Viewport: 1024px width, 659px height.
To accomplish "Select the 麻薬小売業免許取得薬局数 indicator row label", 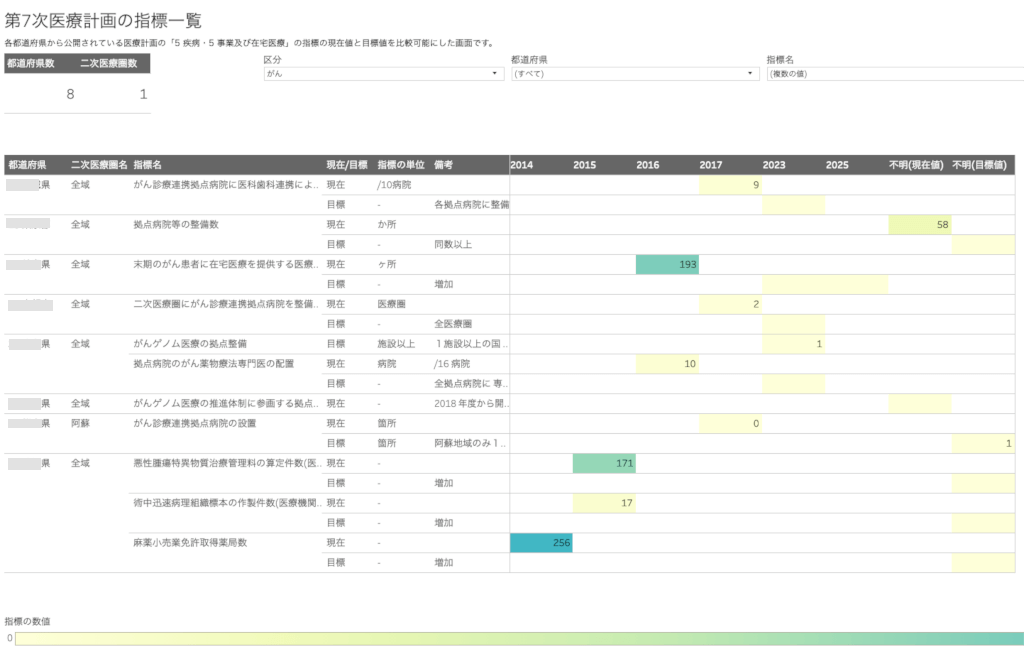I will coord(190,543).
